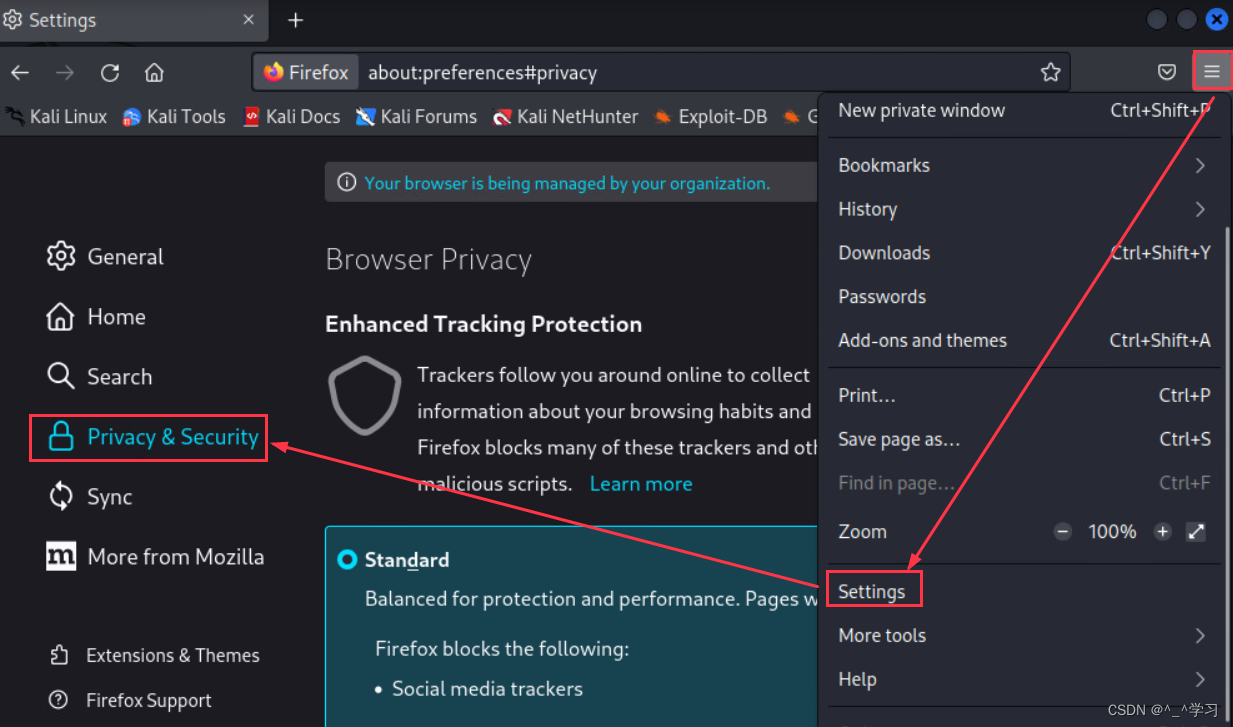Viewport: 1233px width, 727px height.
Task: Choose Print… from the menu
Action: pos(1022,395)
